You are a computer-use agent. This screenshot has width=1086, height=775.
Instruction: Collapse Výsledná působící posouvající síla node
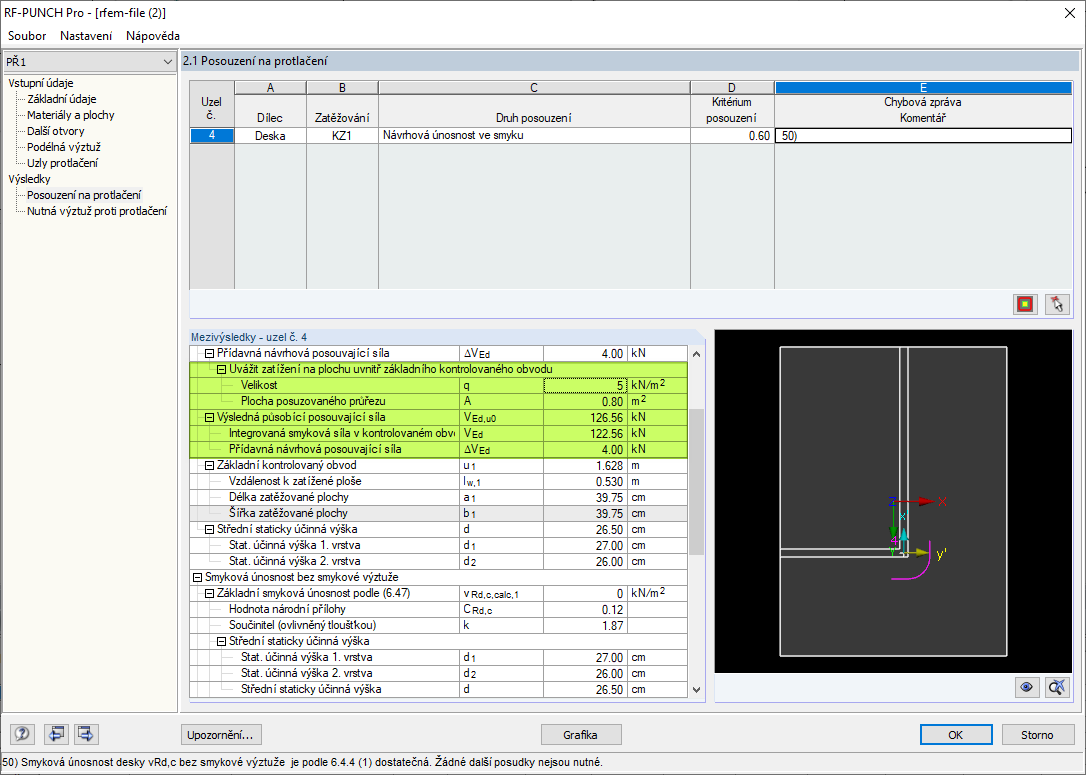click(209, 418)
